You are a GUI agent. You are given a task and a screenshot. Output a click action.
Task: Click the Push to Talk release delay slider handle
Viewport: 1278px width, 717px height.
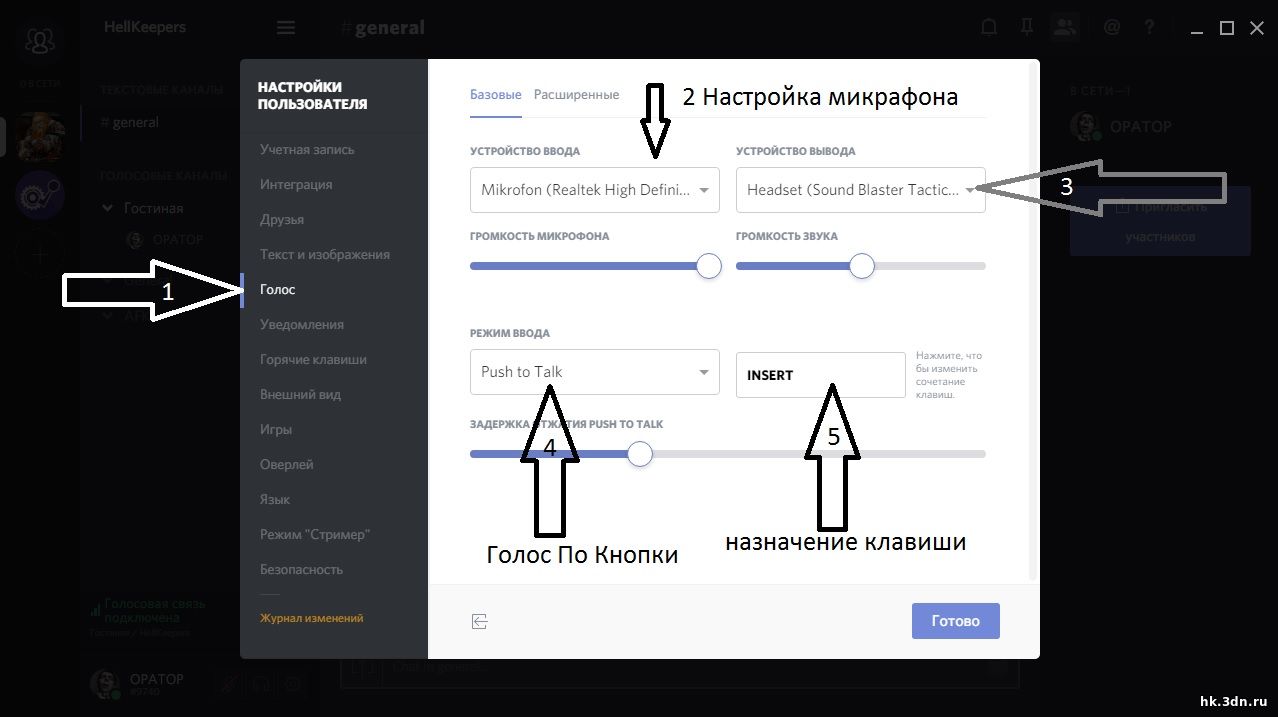[x=640, y=454]
